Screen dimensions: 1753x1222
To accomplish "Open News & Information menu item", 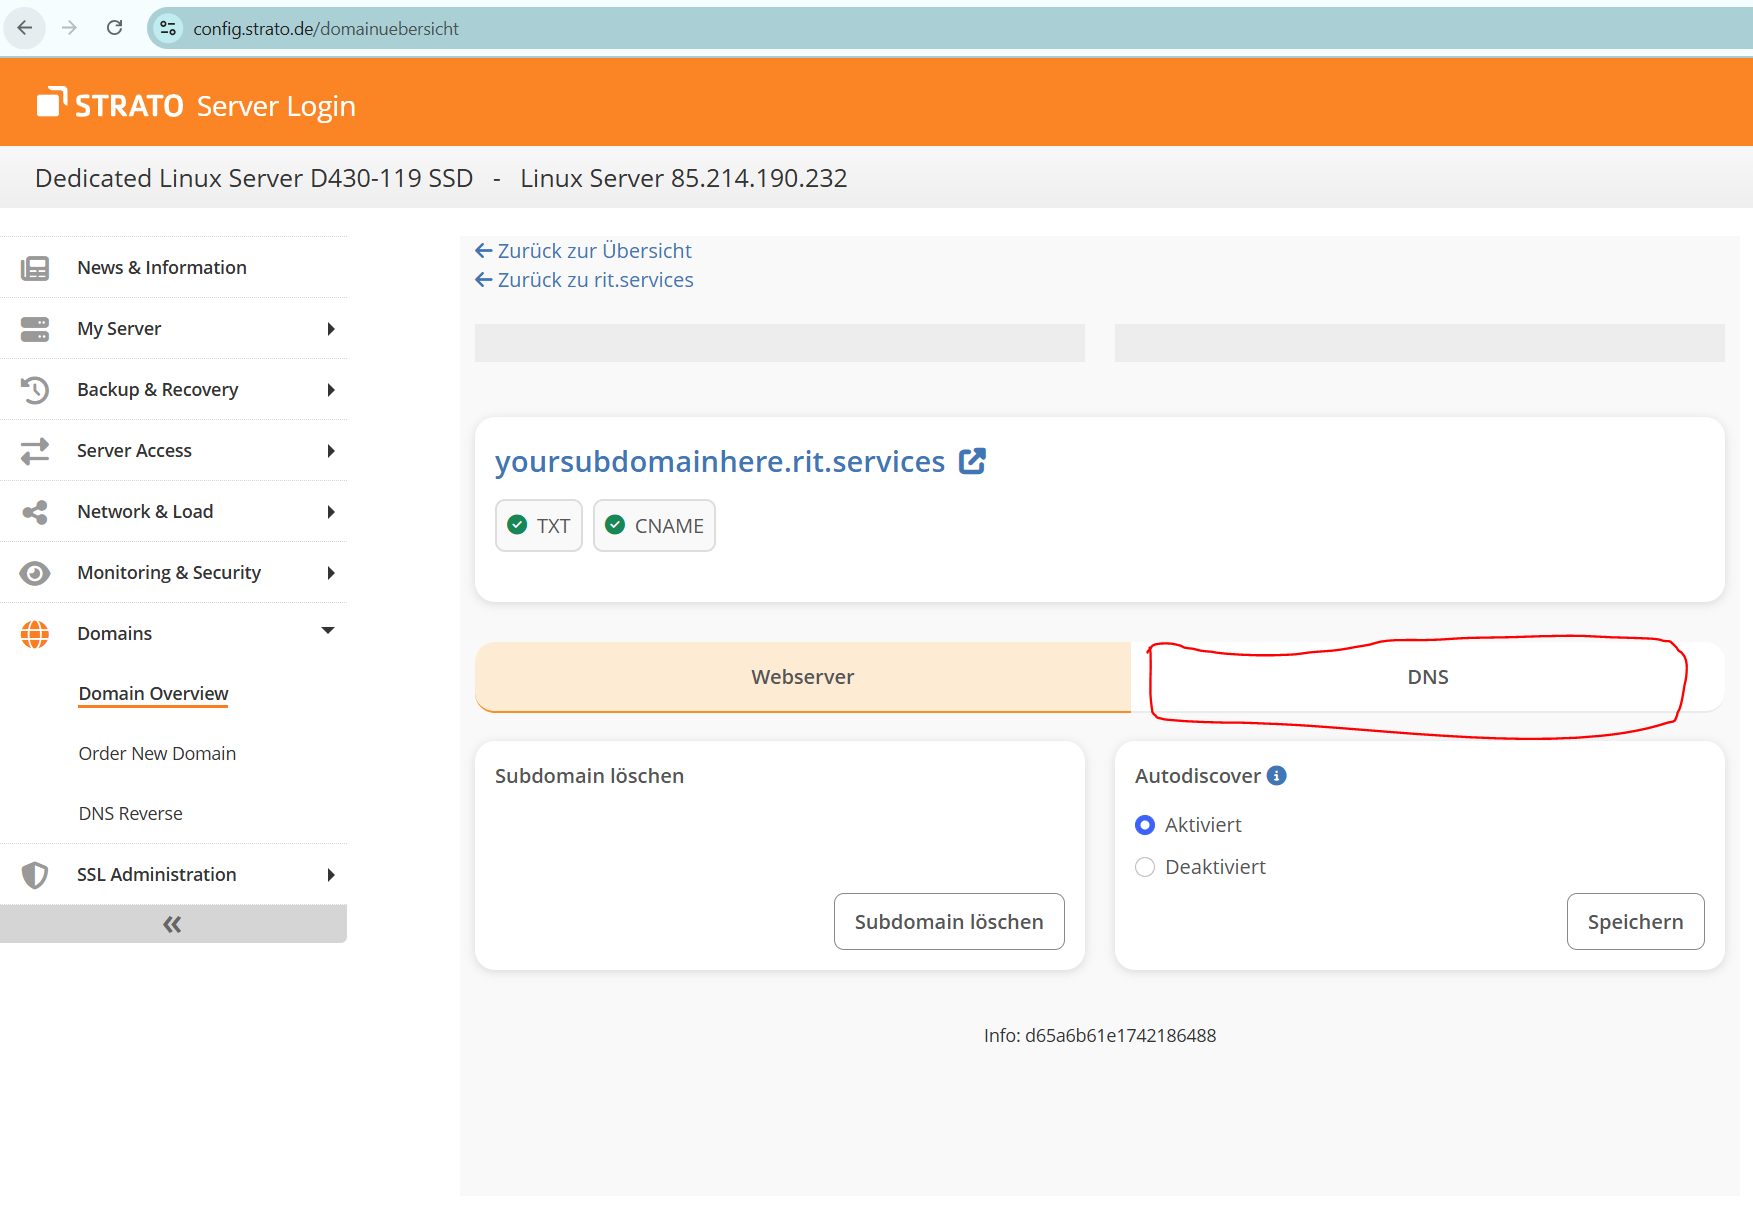I will (x=173, y=268).
